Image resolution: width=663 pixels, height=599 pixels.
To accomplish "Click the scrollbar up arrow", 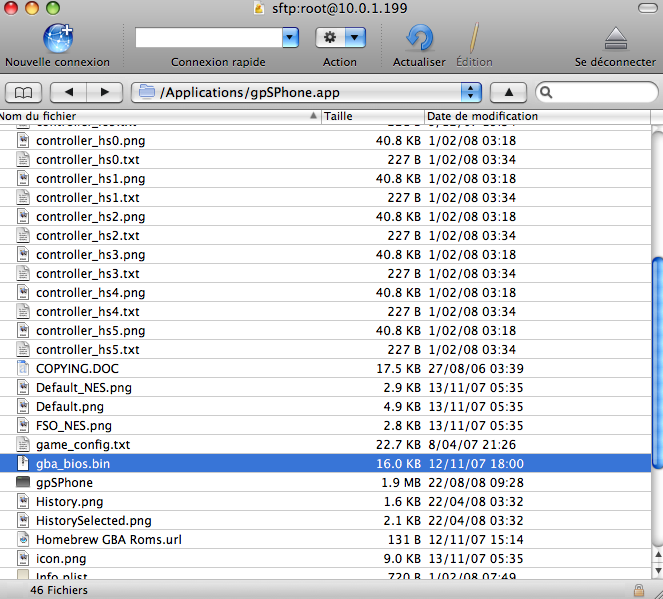I will click(x=658, y=554).
